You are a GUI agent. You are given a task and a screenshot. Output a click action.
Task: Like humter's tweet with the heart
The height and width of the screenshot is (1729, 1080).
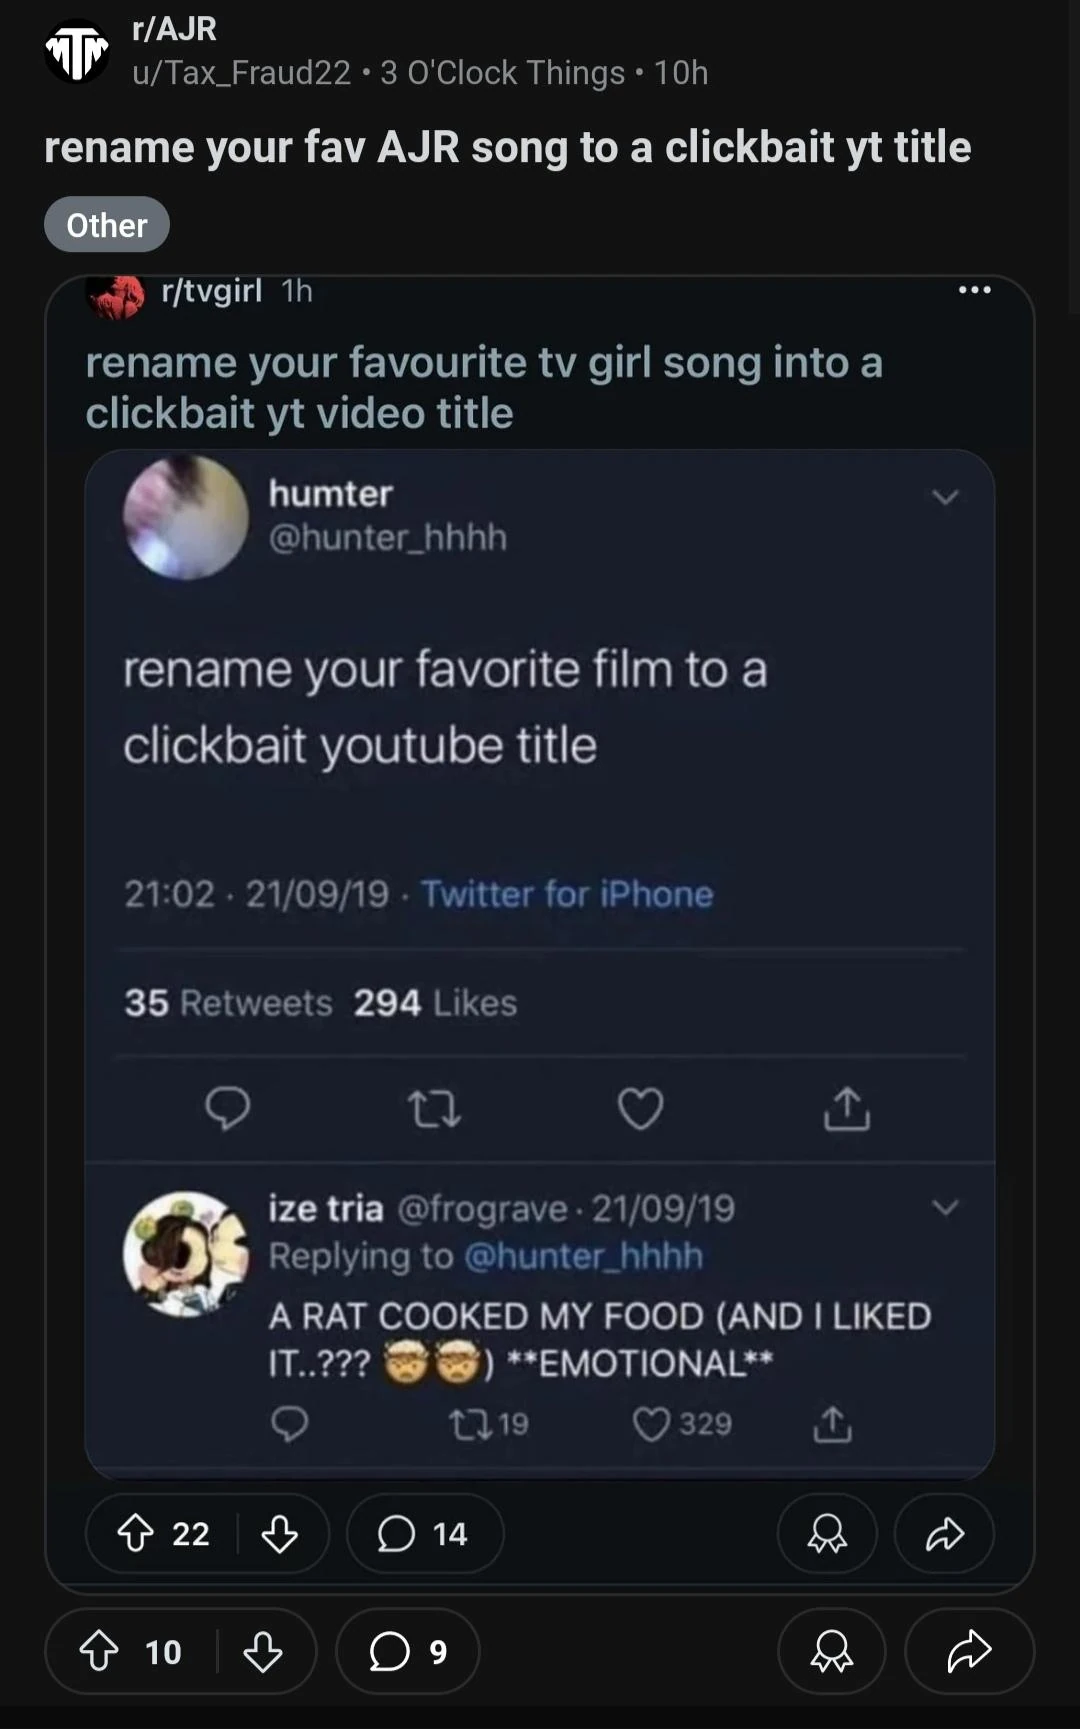(640, 1108)
